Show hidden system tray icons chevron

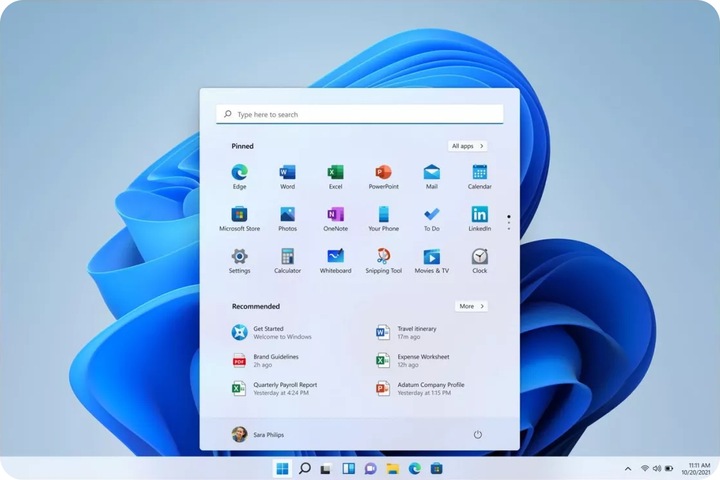tap(628, 468)
